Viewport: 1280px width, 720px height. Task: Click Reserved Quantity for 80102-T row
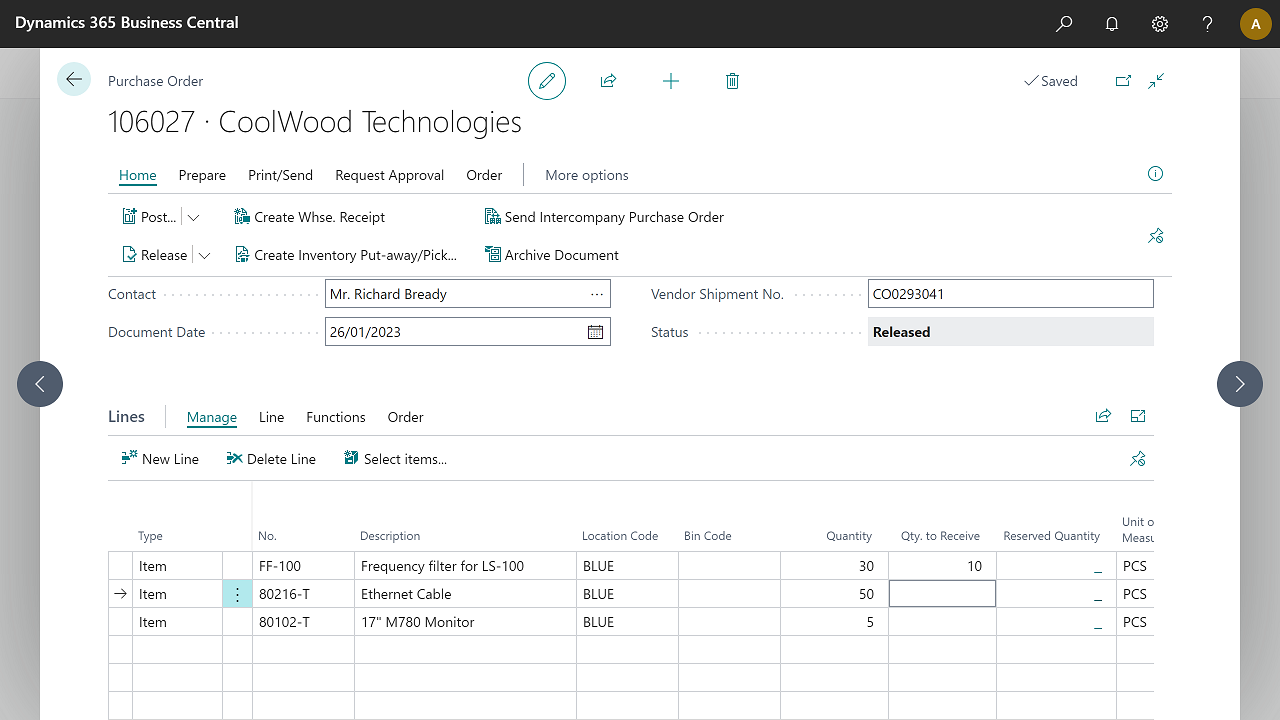[x=1056, y=622]
